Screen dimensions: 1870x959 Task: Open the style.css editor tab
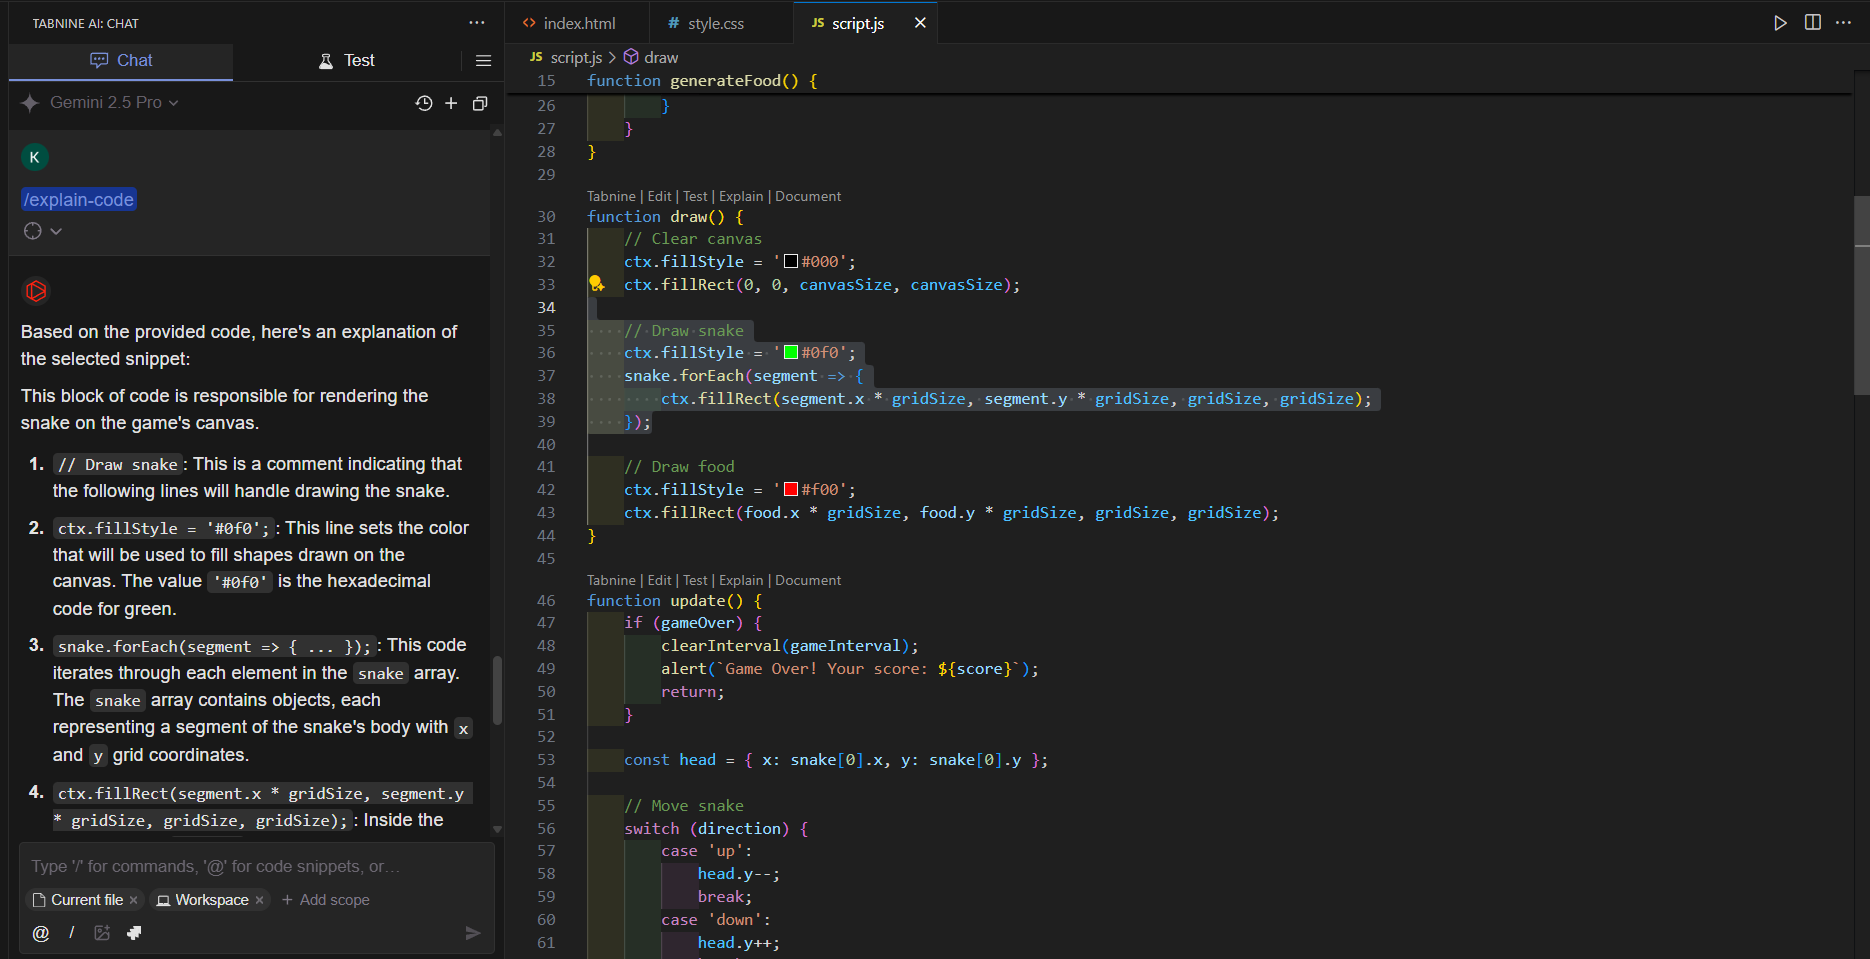[x=715, y=23]
